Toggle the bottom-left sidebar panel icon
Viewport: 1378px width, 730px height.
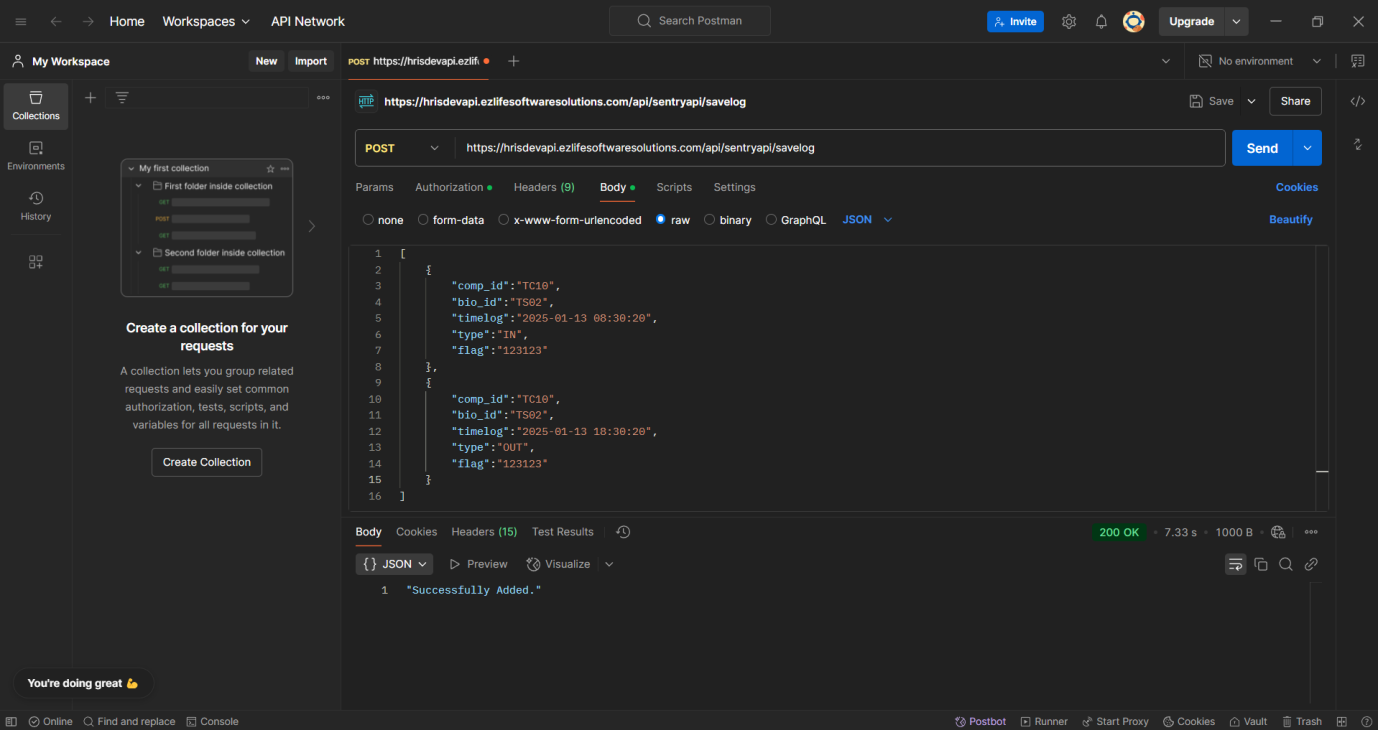click(11, 721)
